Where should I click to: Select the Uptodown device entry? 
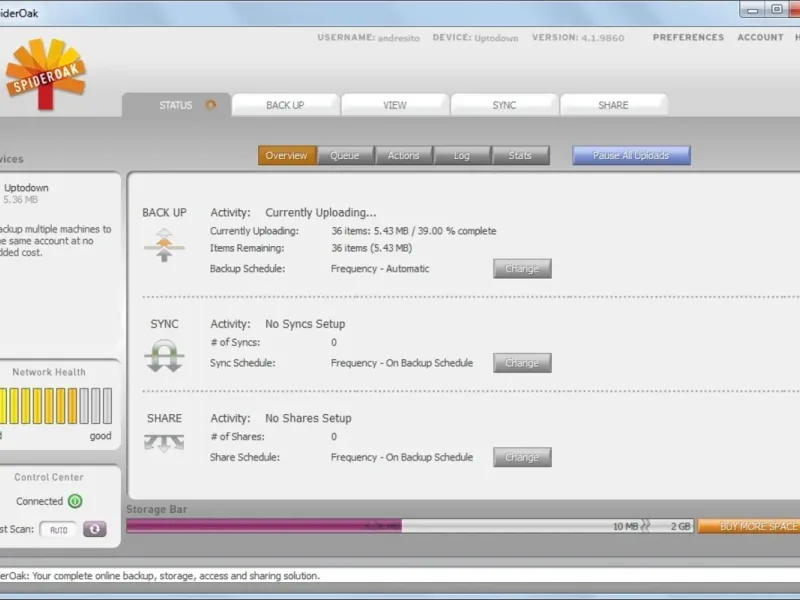[26, 193]
